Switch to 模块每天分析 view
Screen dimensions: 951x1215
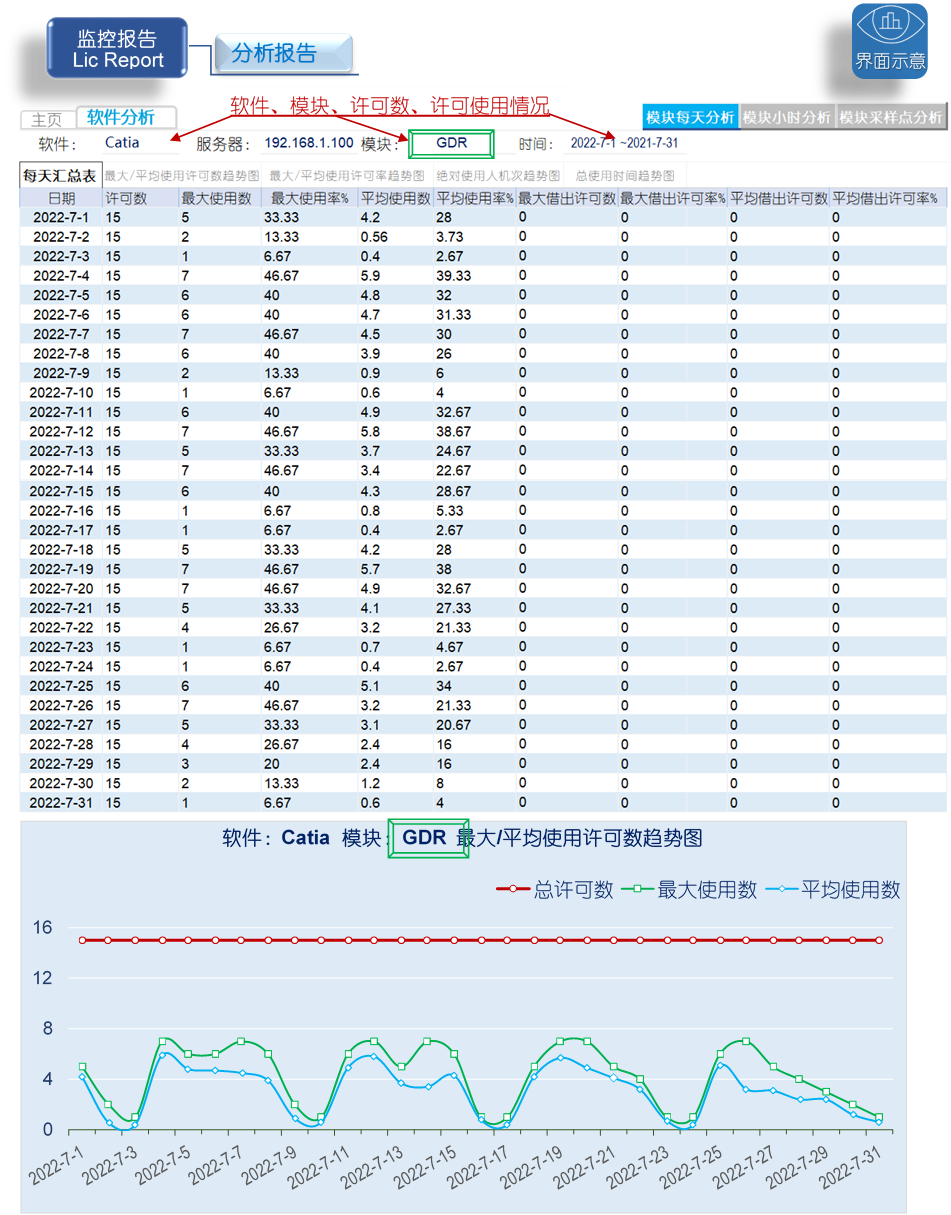coord(690,117)
